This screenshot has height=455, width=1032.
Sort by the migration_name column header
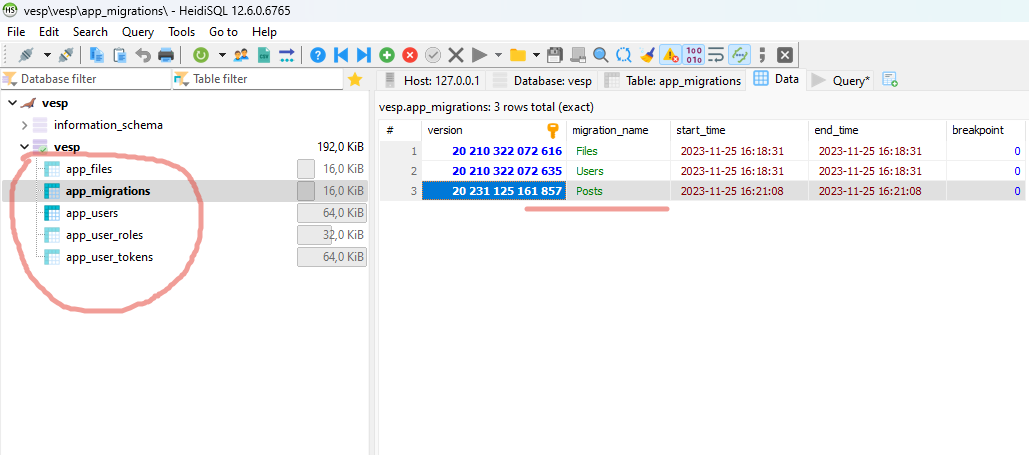pyautogui.click(x=610, y=130)
